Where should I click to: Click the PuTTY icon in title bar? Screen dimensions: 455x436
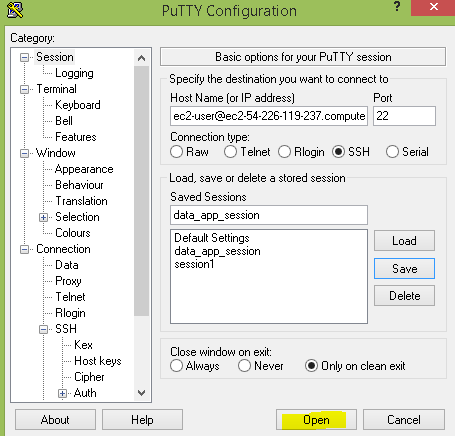[15, 10]
